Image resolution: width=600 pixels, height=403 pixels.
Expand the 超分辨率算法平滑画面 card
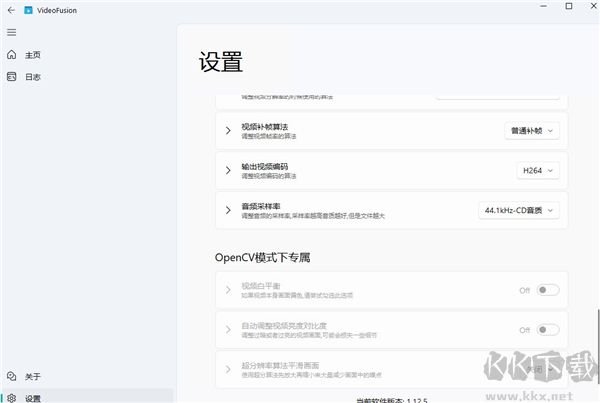(228, 369)
